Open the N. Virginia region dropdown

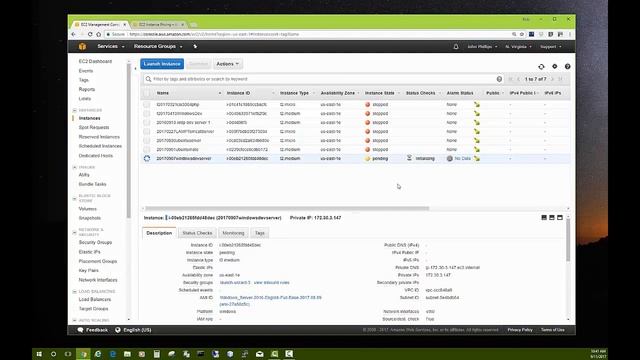click(x=518, y=47)
